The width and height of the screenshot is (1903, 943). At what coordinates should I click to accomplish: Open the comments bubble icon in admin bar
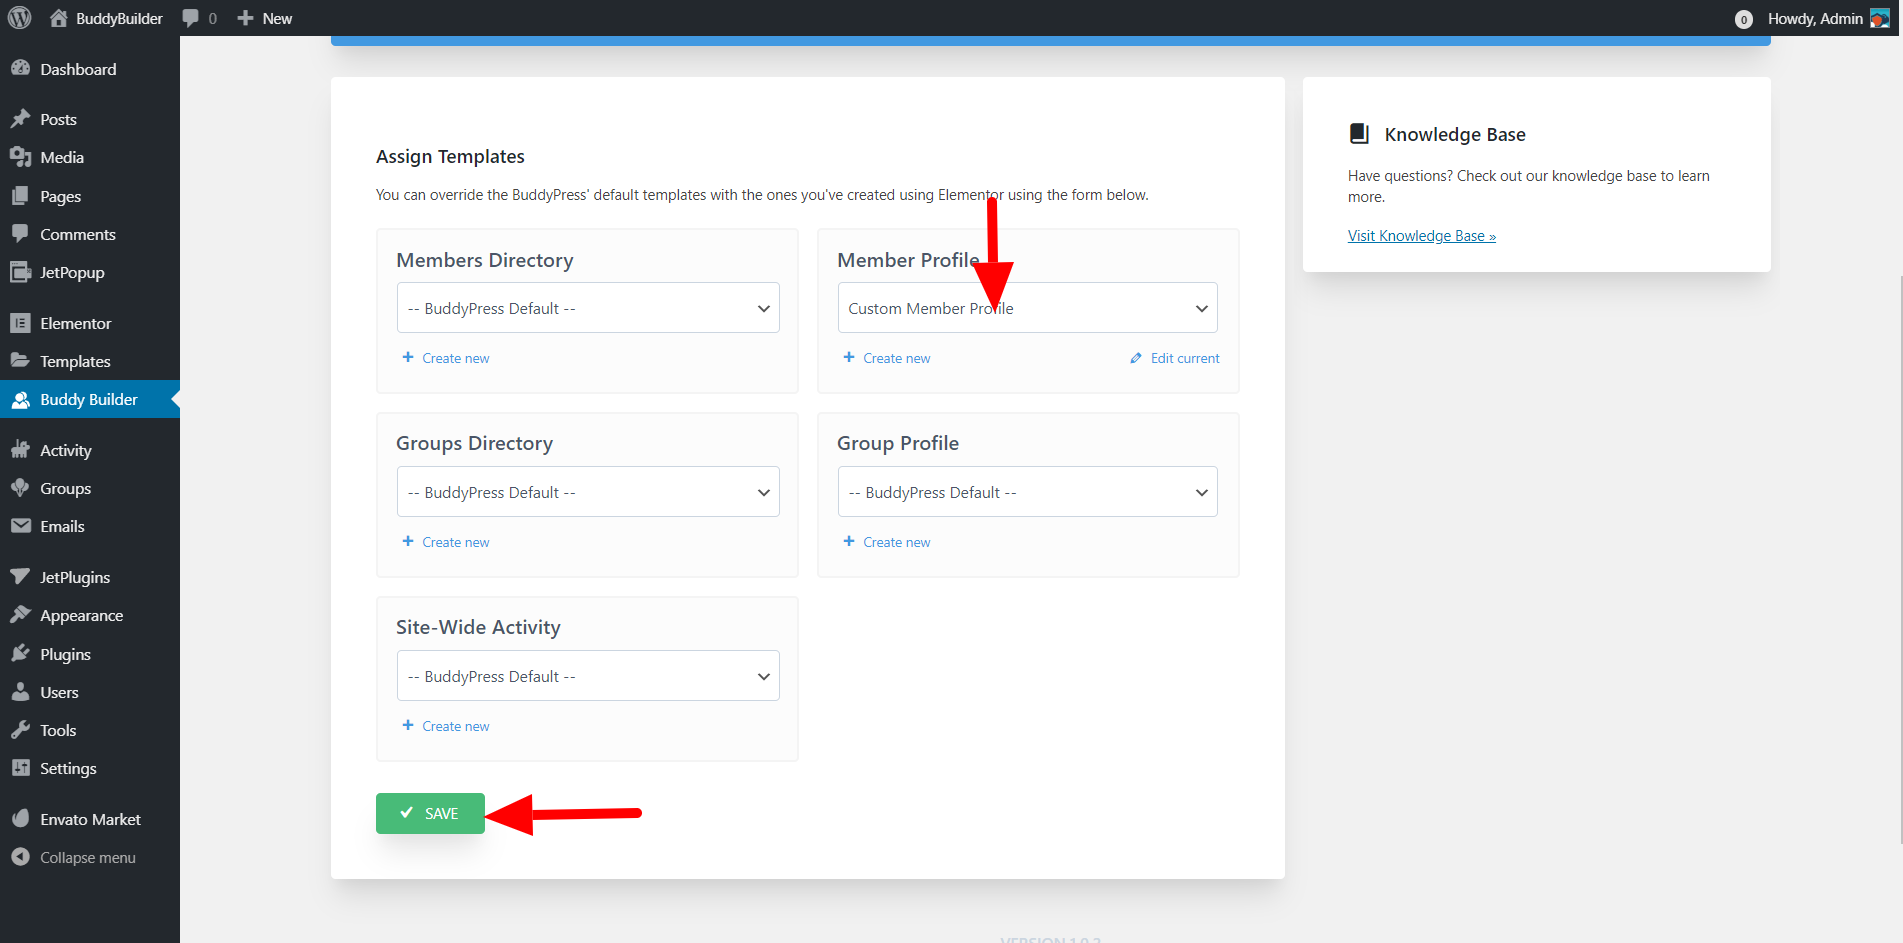[x=190, y=18]
